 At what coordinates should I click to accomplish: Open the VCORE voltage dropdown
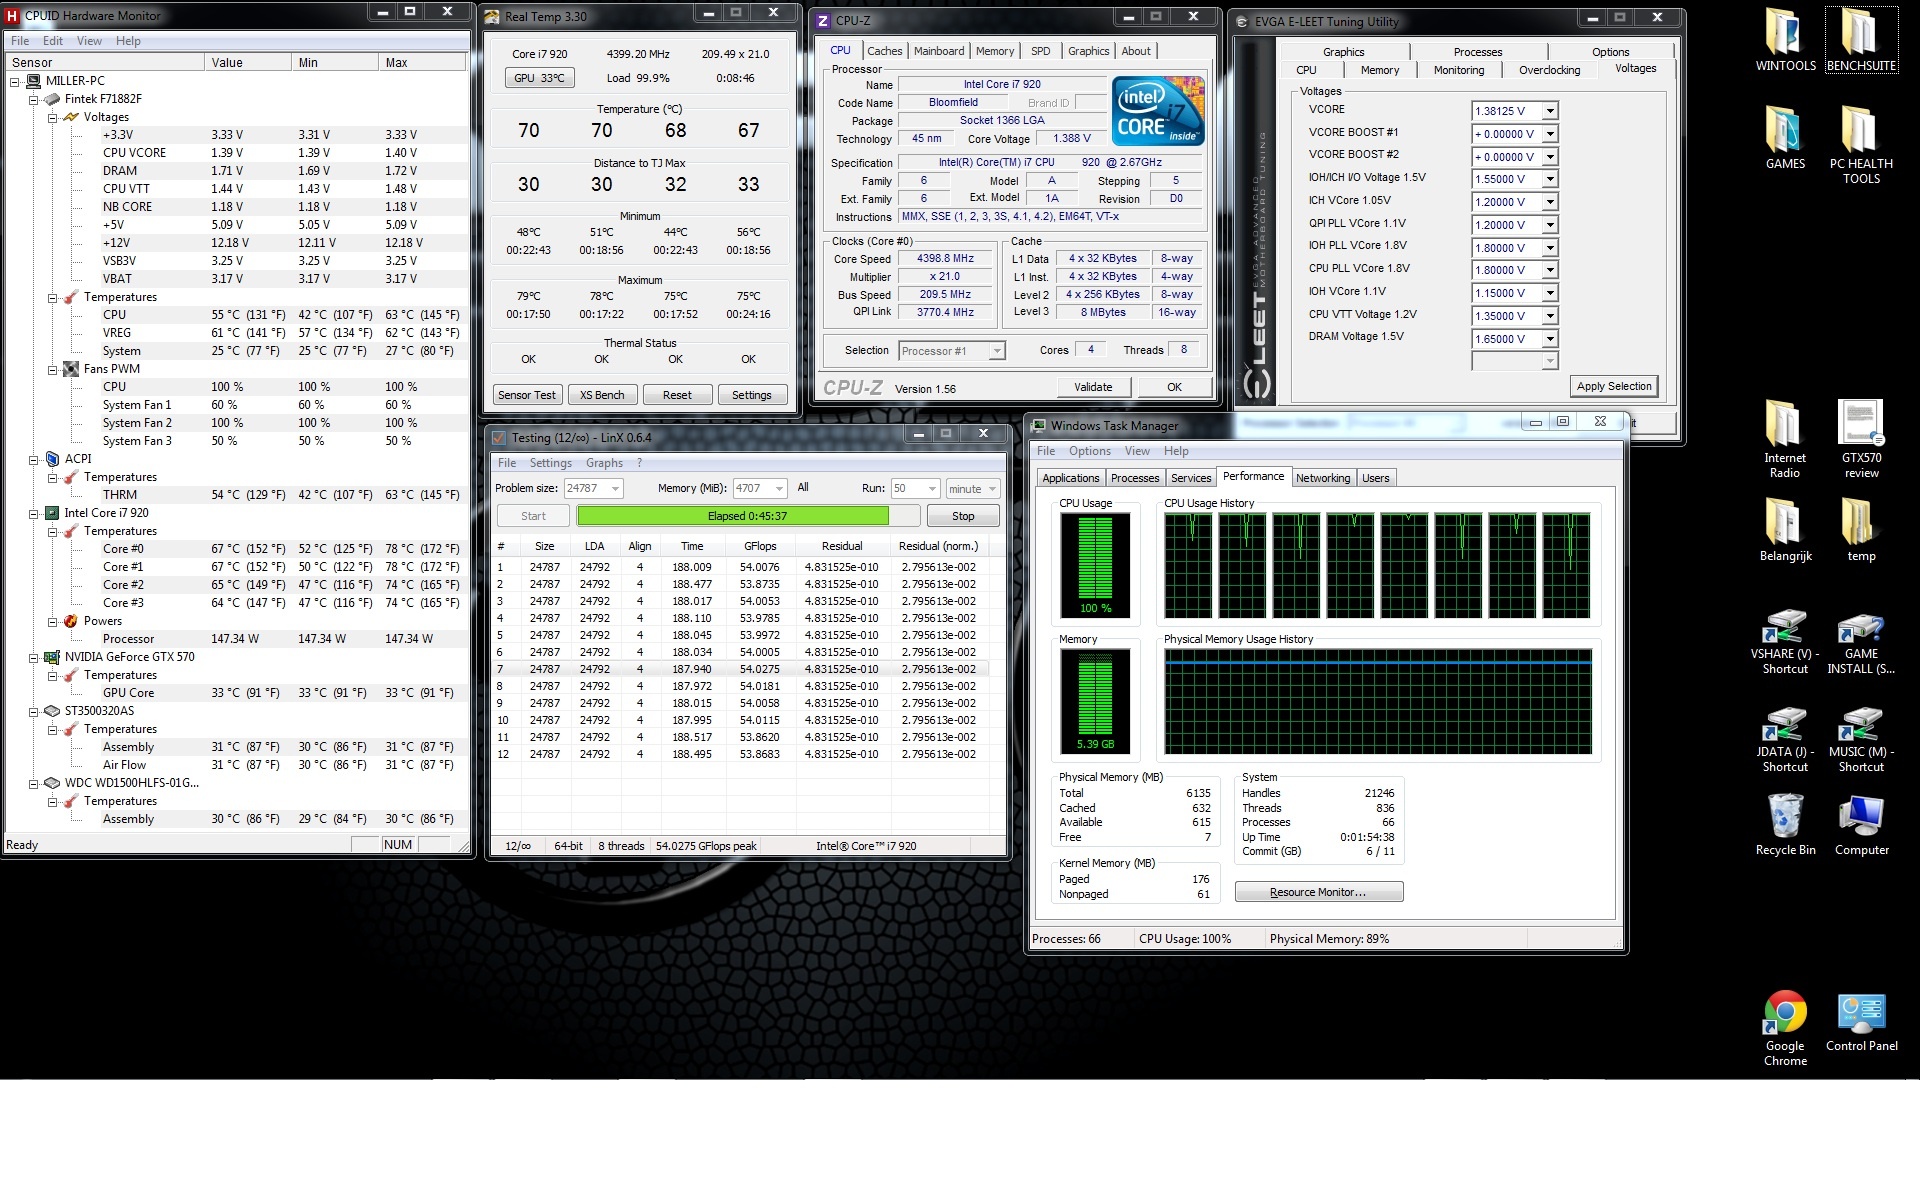[1549, 111]
